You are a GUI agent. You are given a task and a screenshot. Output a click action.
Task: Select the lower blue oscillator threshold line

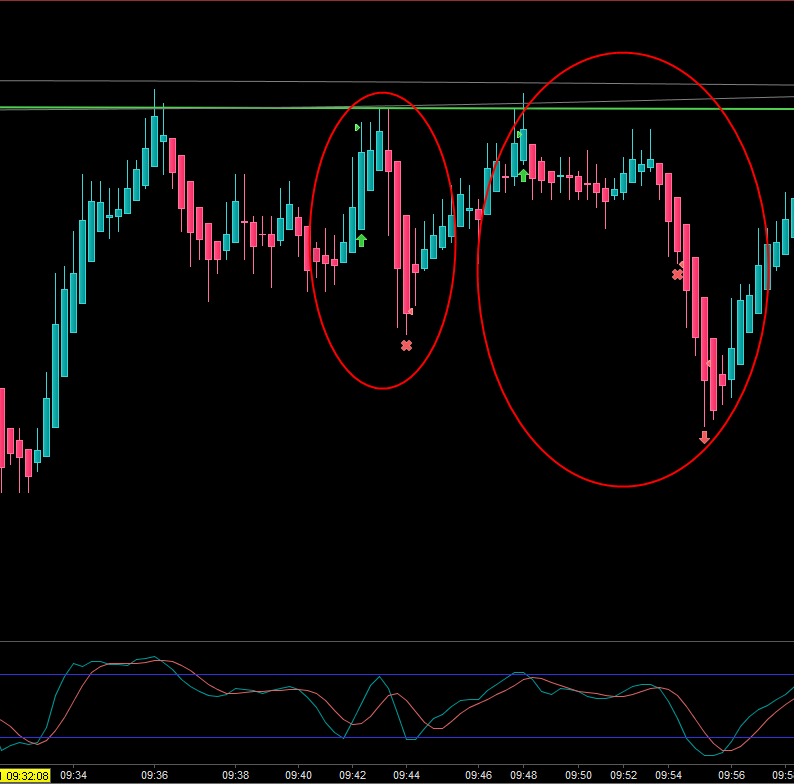pyautogui.click(x=397, y=737)
